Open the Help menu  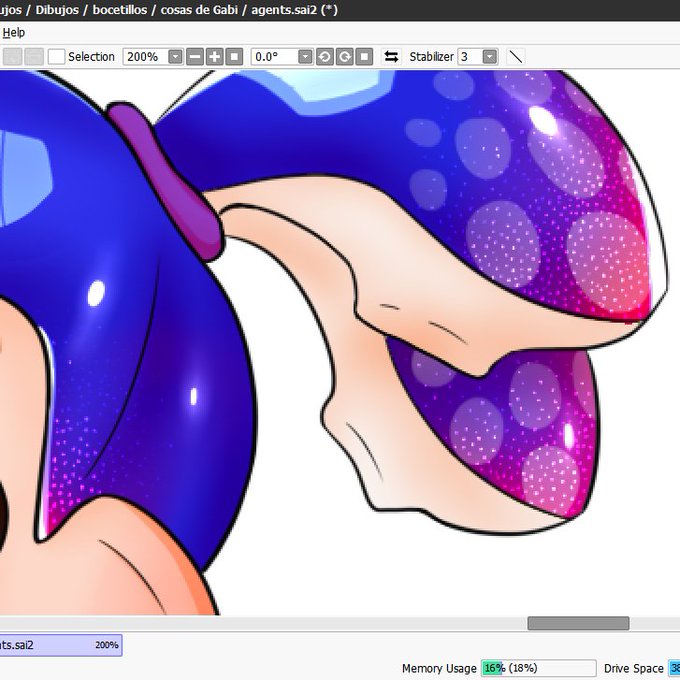point(13,33)
